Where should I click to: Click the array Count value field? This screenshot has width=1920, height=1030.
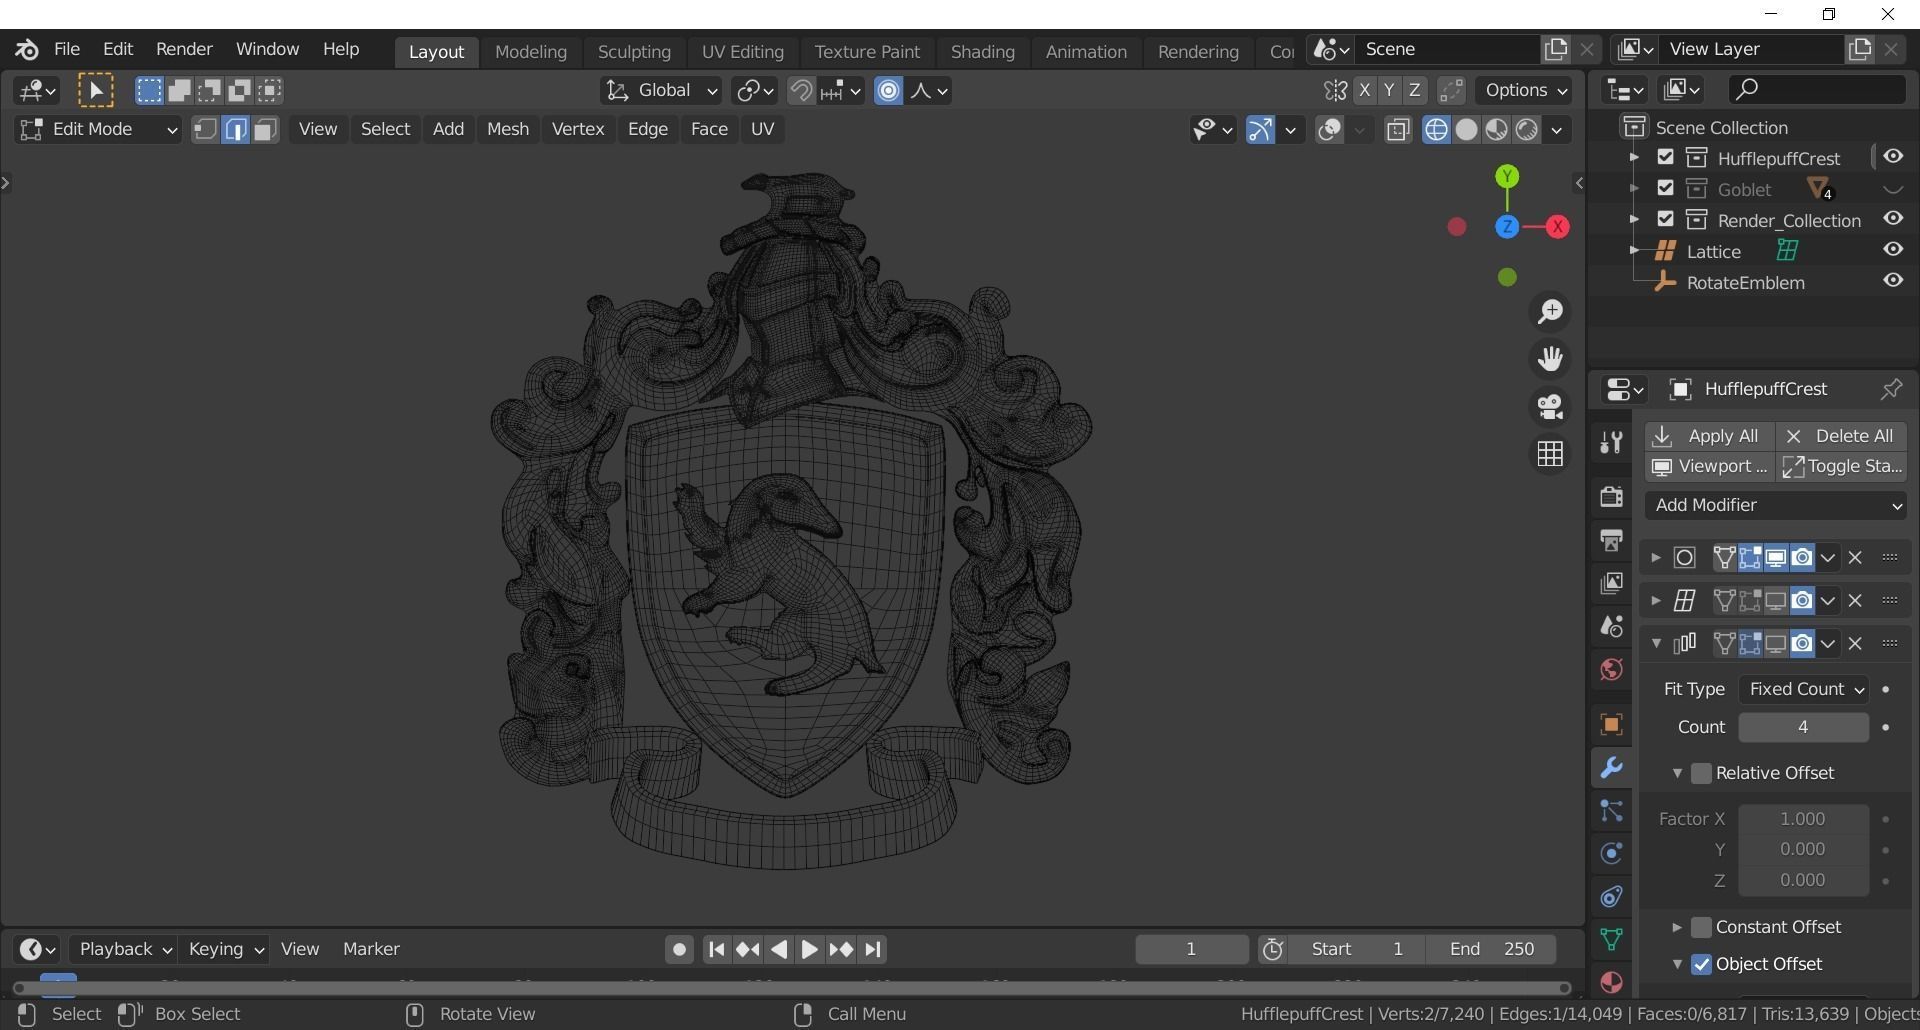click(x=1803, y=728)
